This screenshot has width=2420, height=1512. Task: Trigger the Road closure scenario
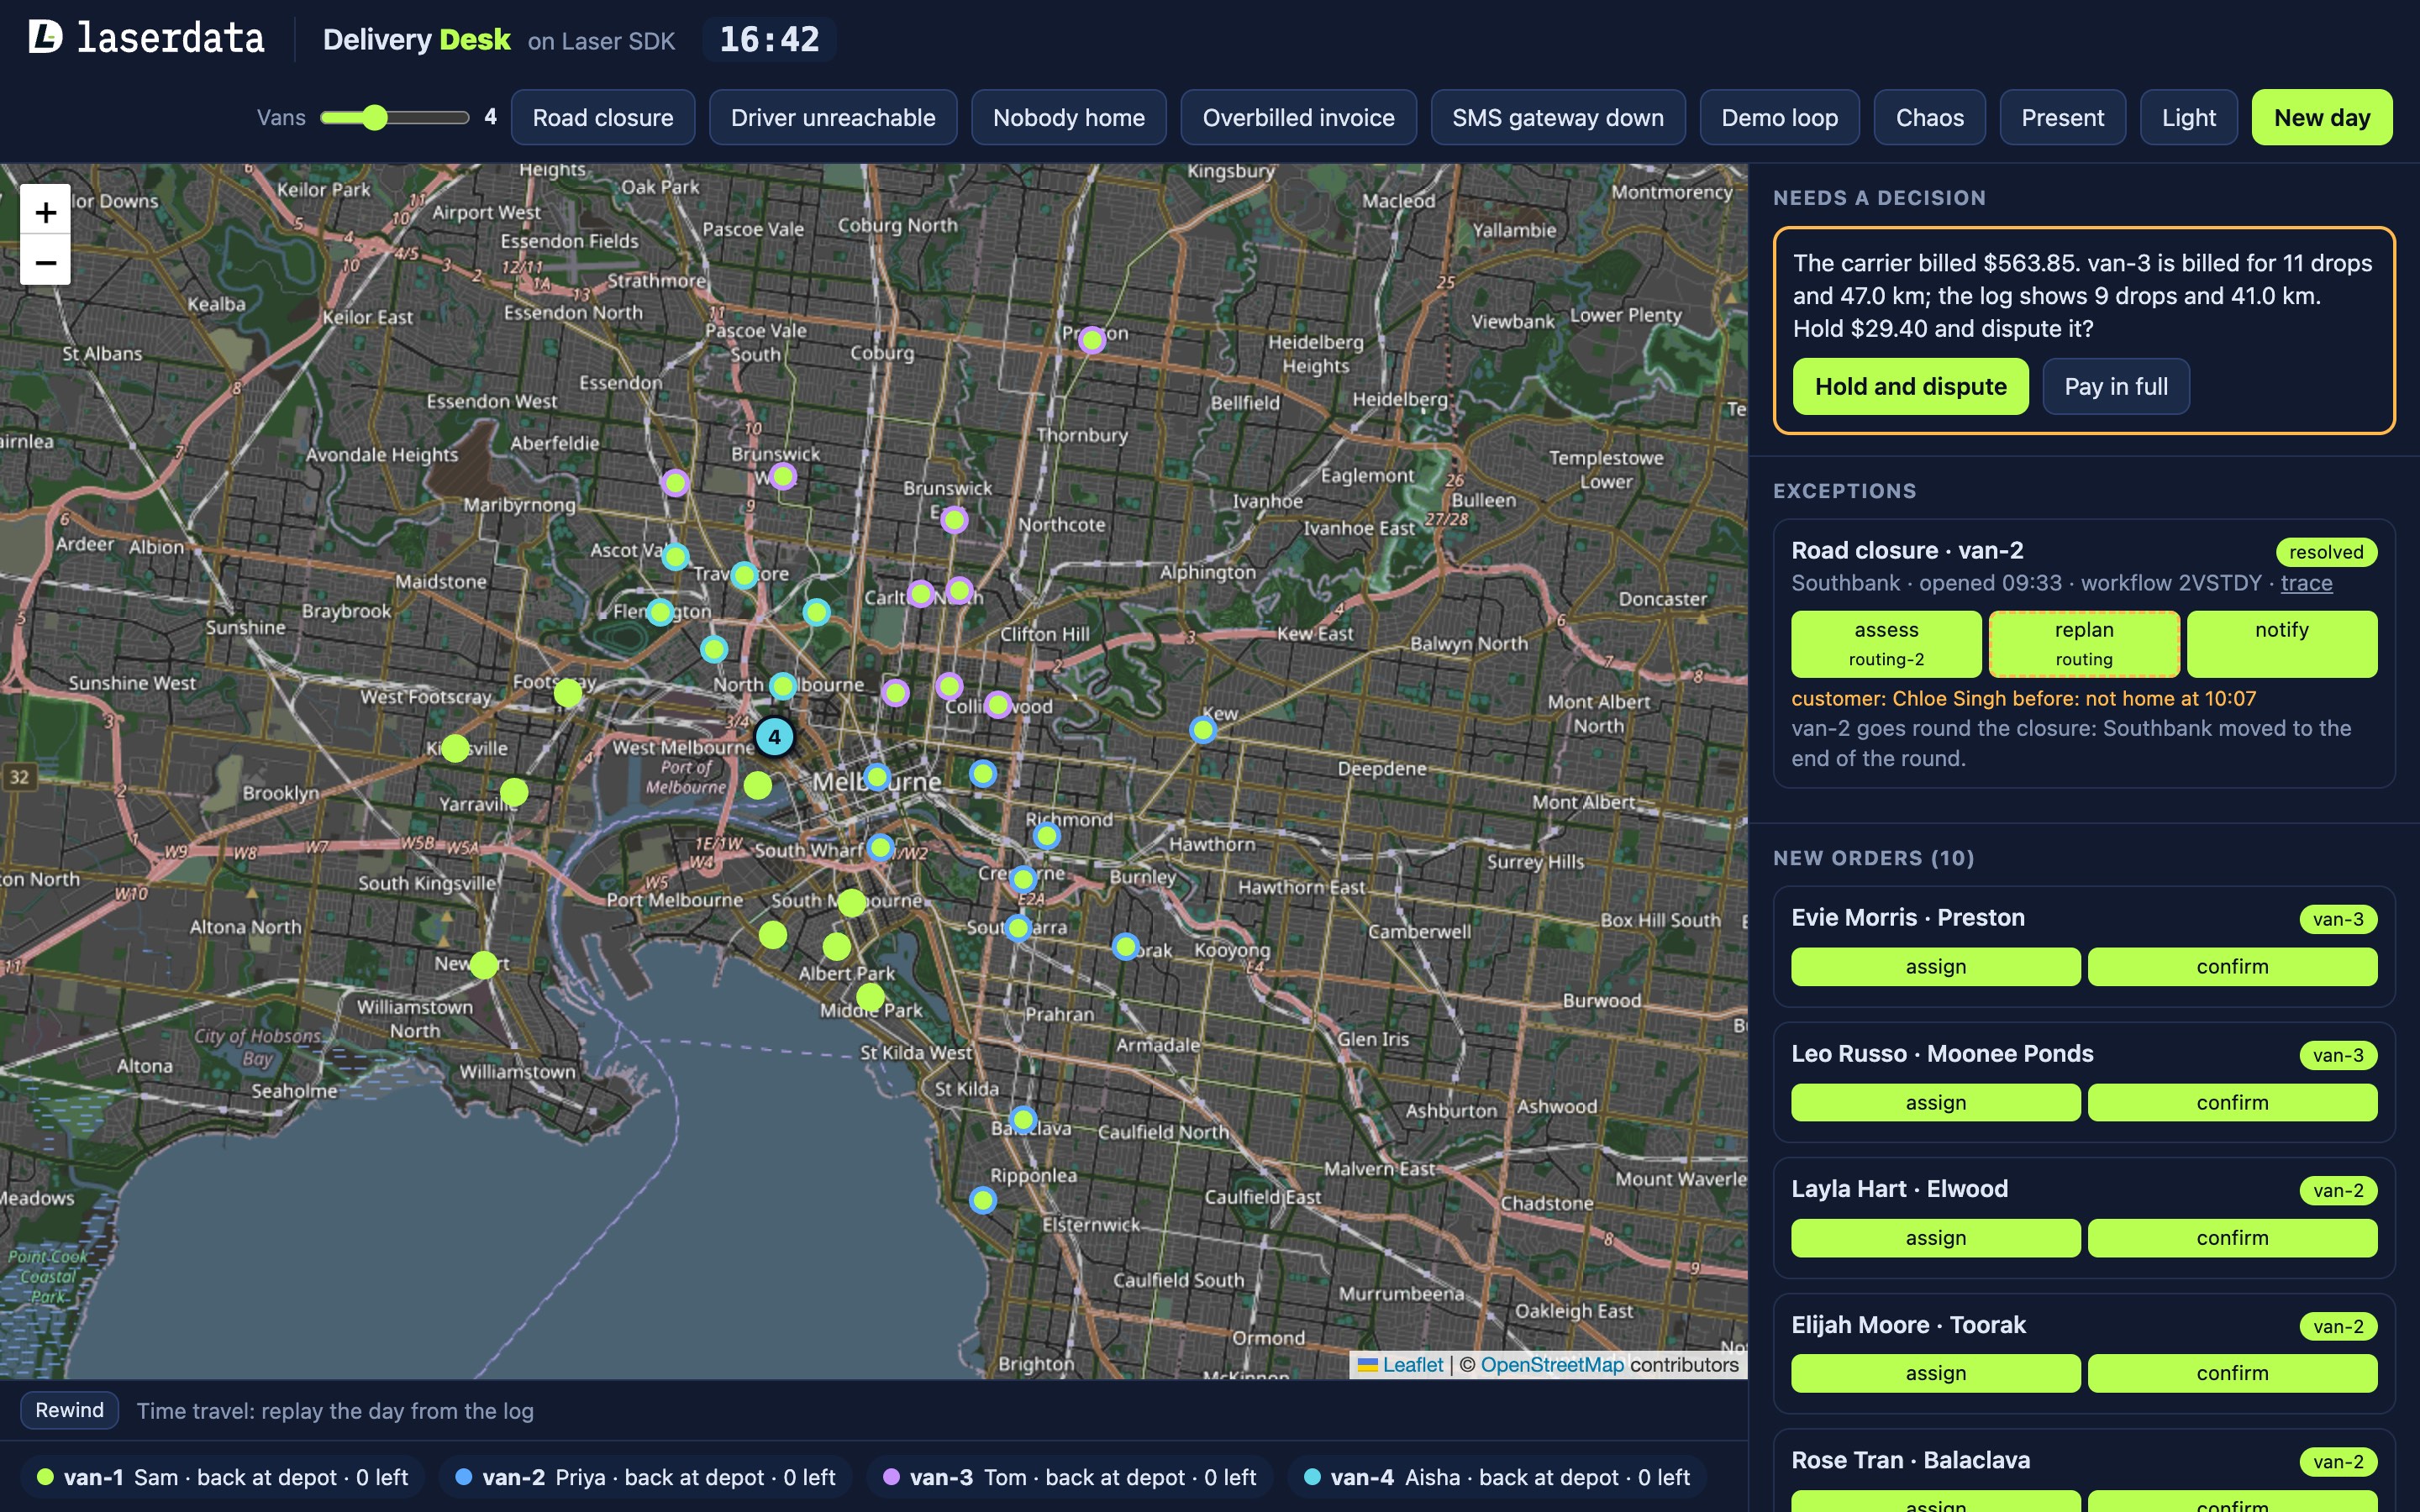603,117
